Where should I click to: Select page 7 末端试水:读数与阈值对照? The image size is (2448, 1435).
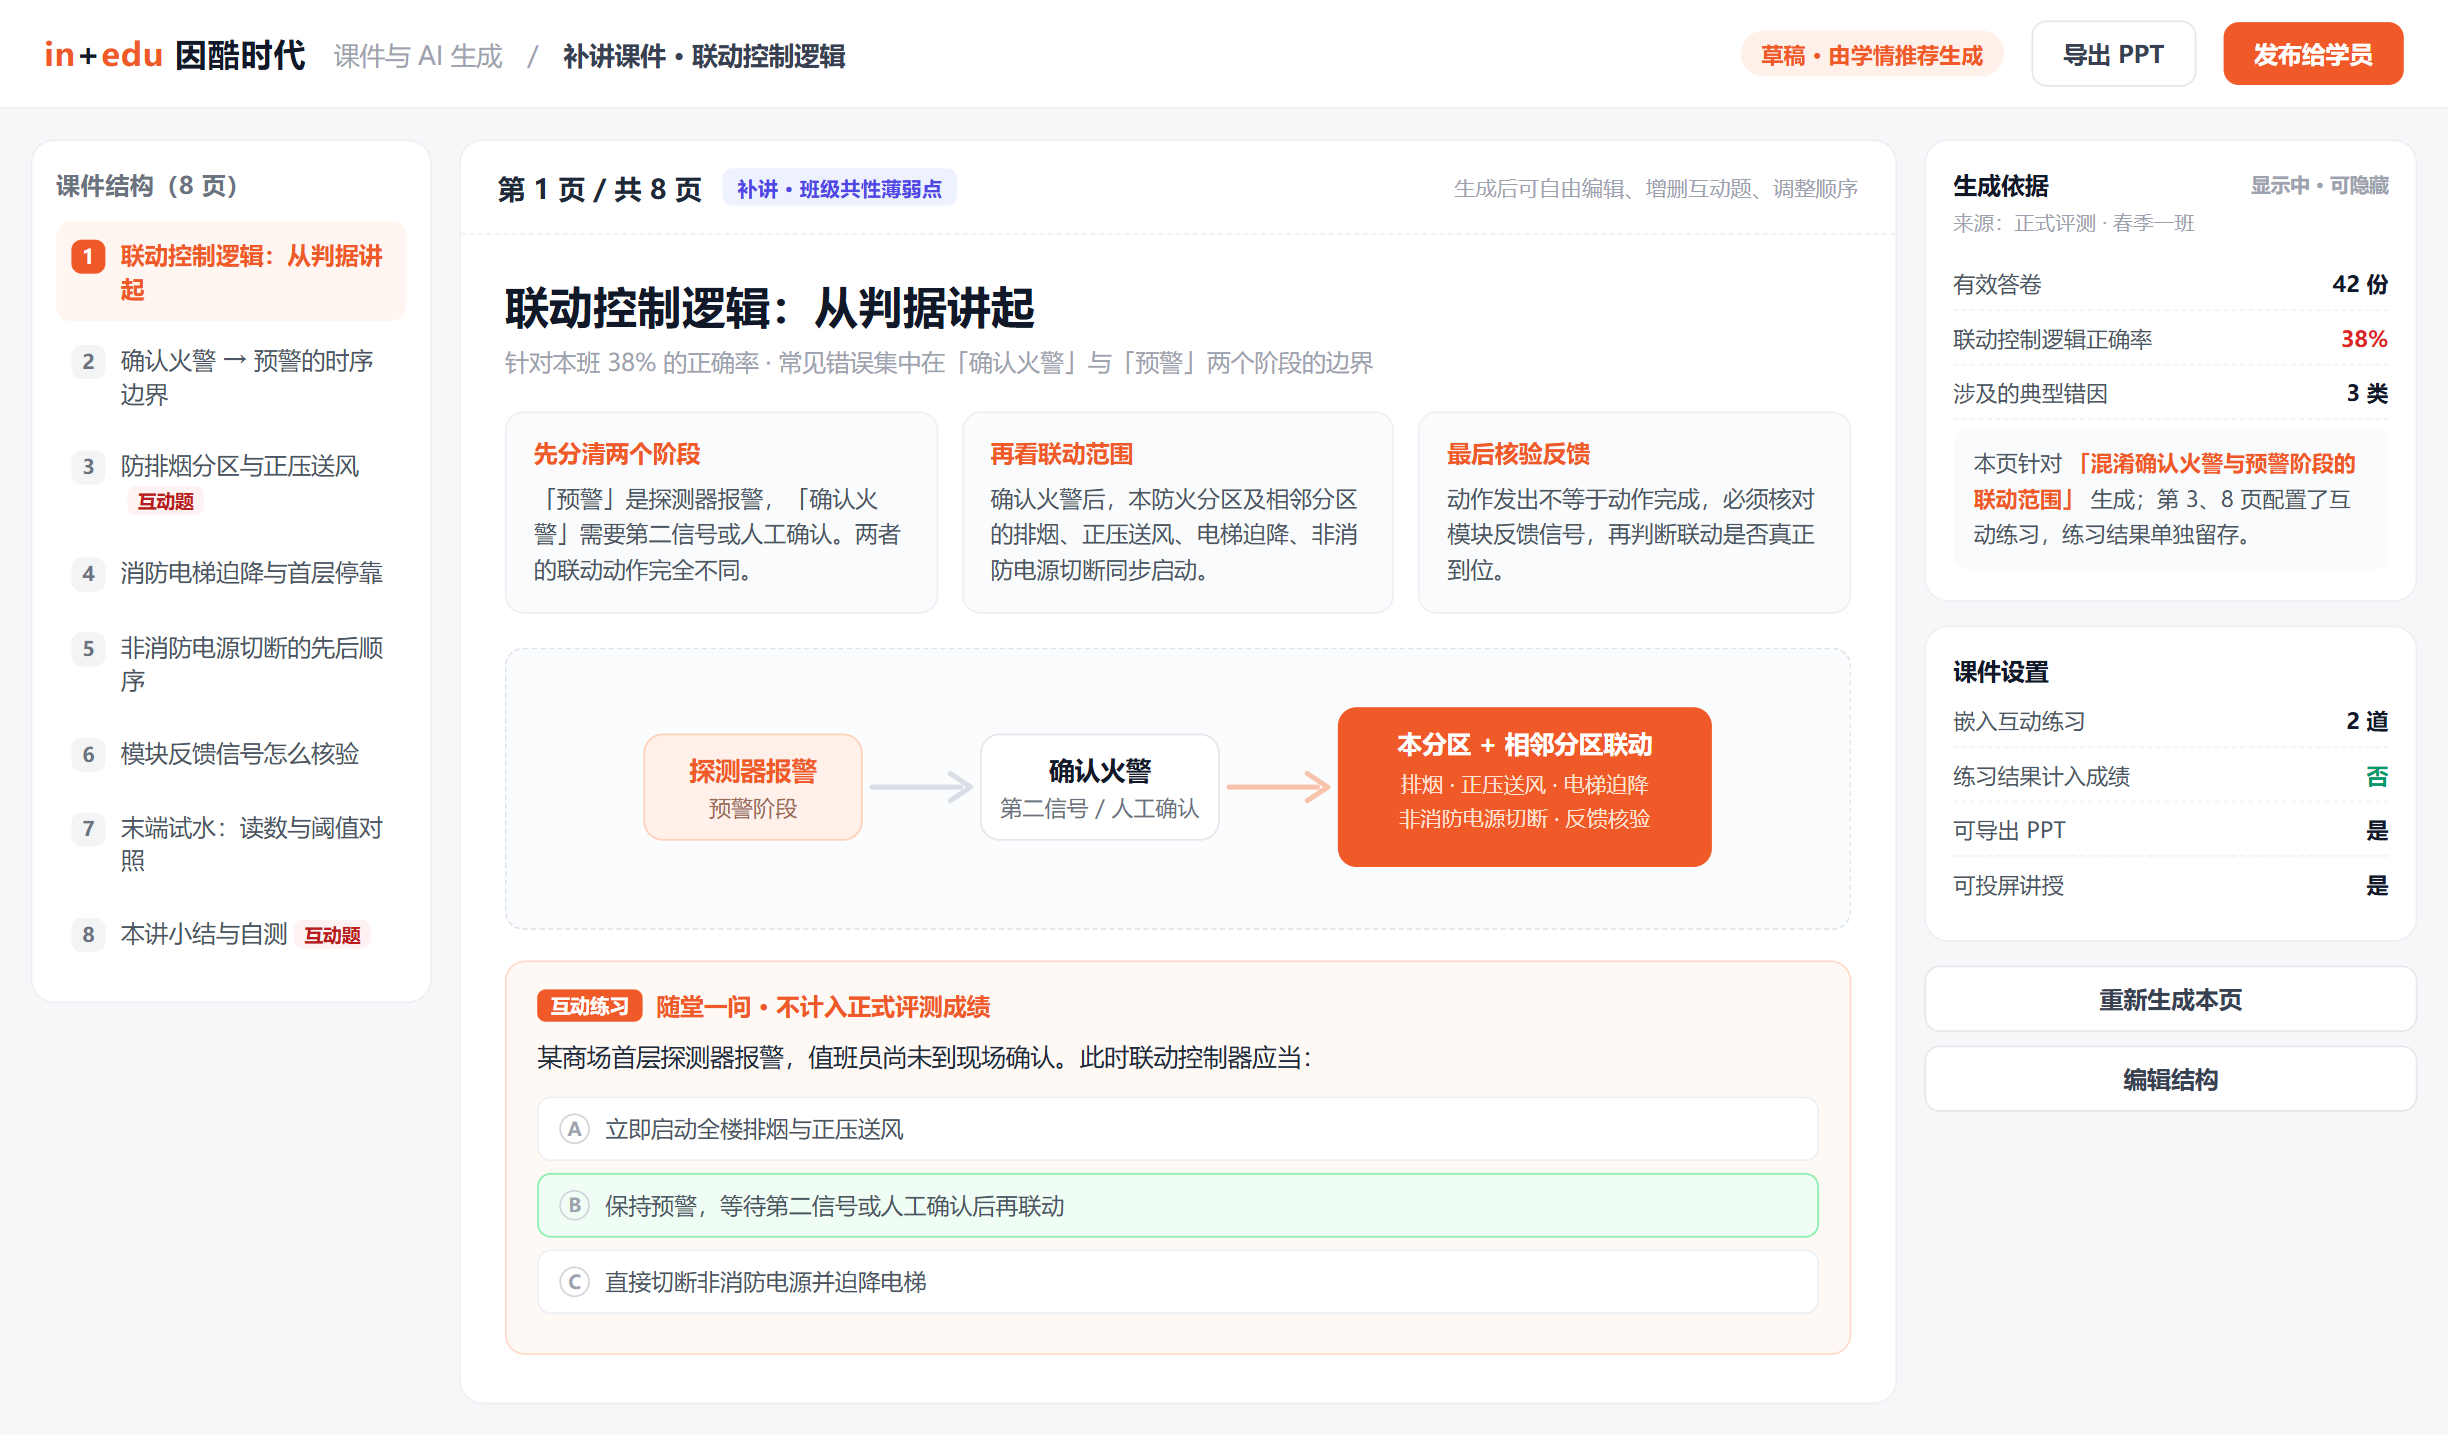(x=231, y=843)
